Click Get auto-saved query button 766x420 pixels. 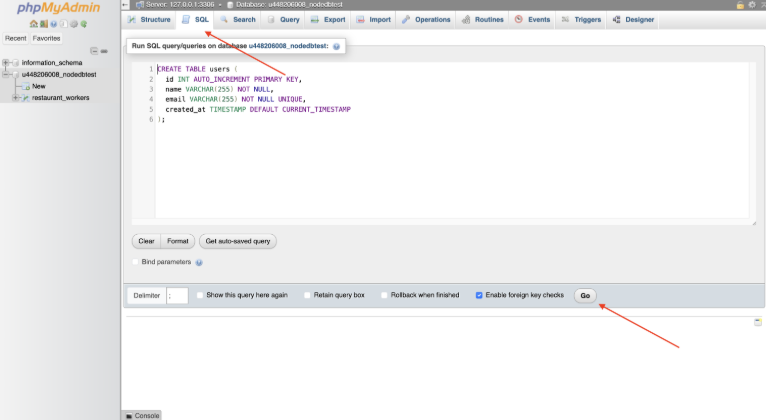click(238, 241)
